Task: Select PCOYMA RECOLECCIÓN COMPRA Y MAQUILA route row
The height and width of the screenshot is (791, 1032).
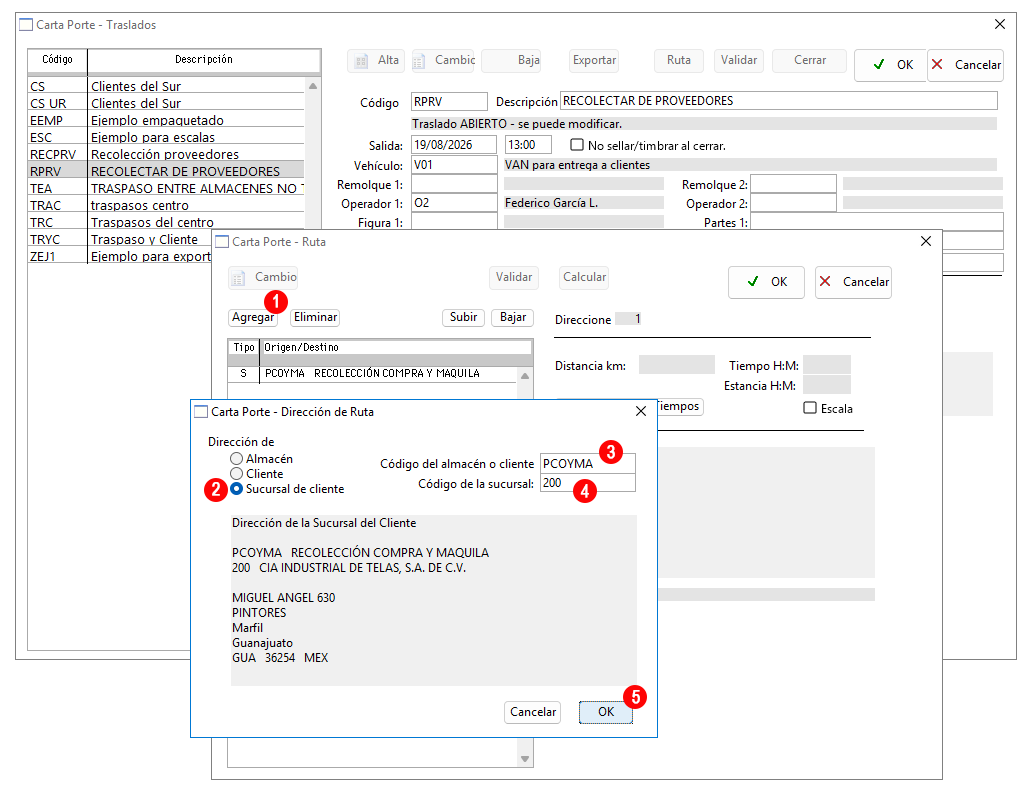Action: 373,374
